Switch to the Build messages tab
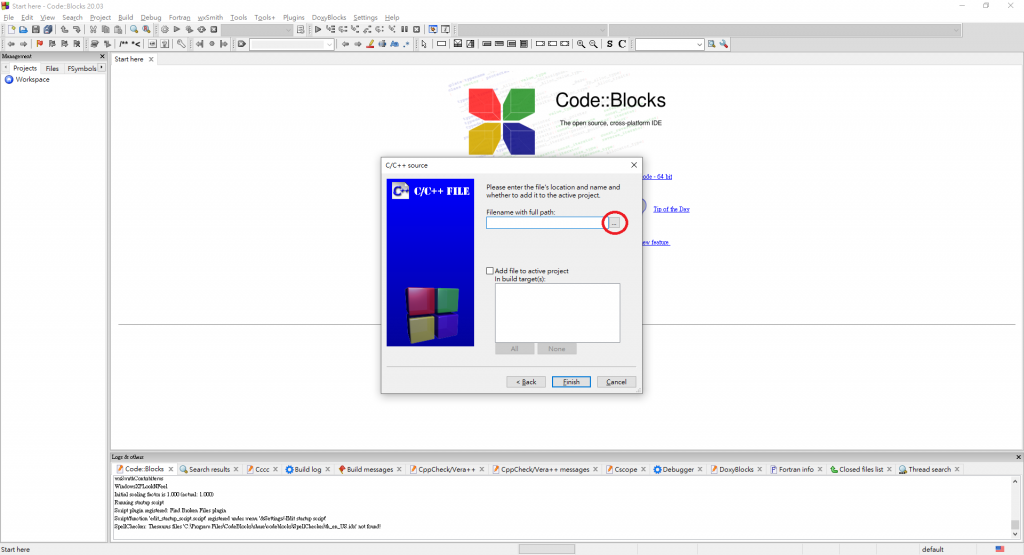 [x=369, y=469]
